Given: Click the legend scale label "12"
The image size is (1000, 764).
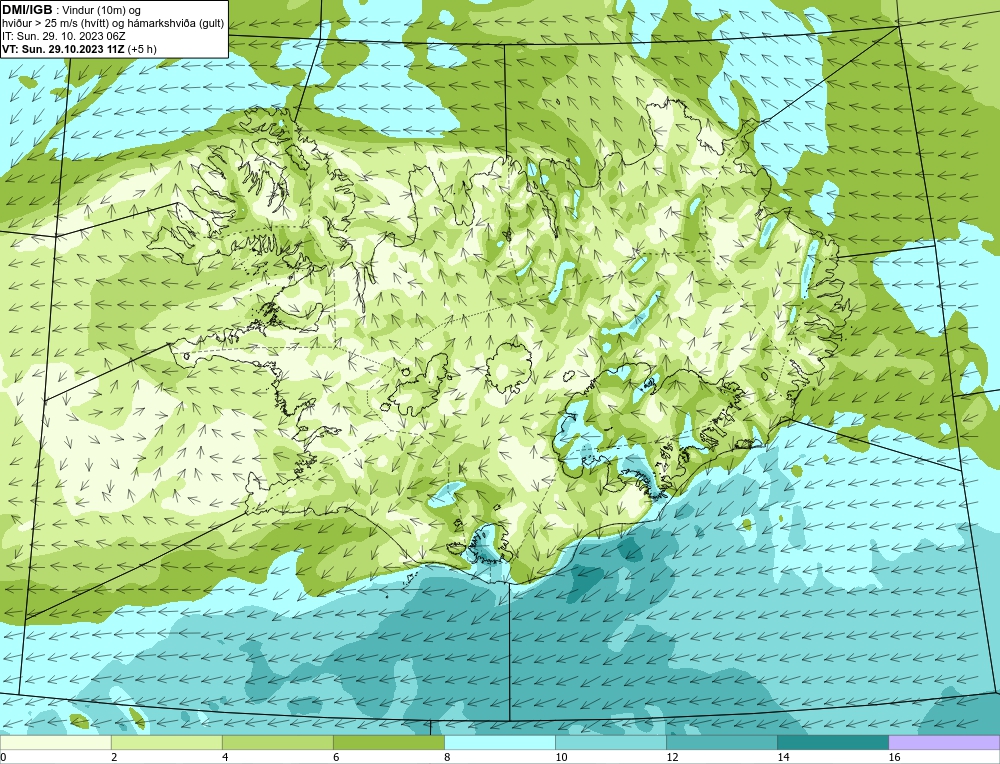Looking at the screenshot, I should click(x=672, y=757).
